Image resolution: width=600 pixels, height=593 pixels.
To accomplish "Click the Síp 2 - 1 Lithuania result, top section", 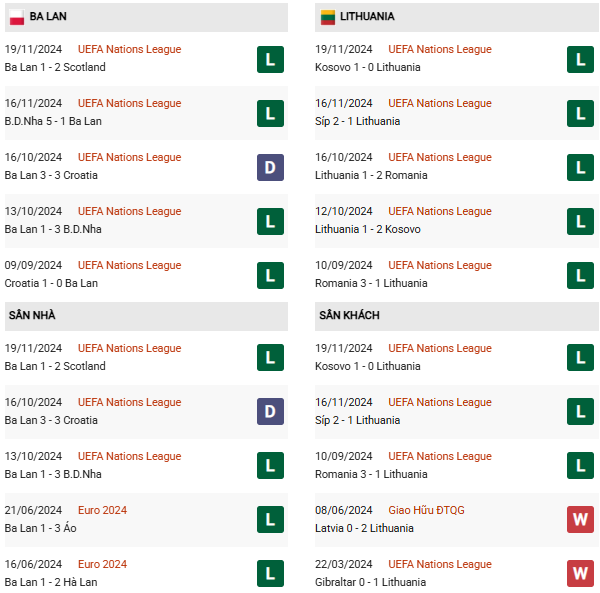I will 357,121.
